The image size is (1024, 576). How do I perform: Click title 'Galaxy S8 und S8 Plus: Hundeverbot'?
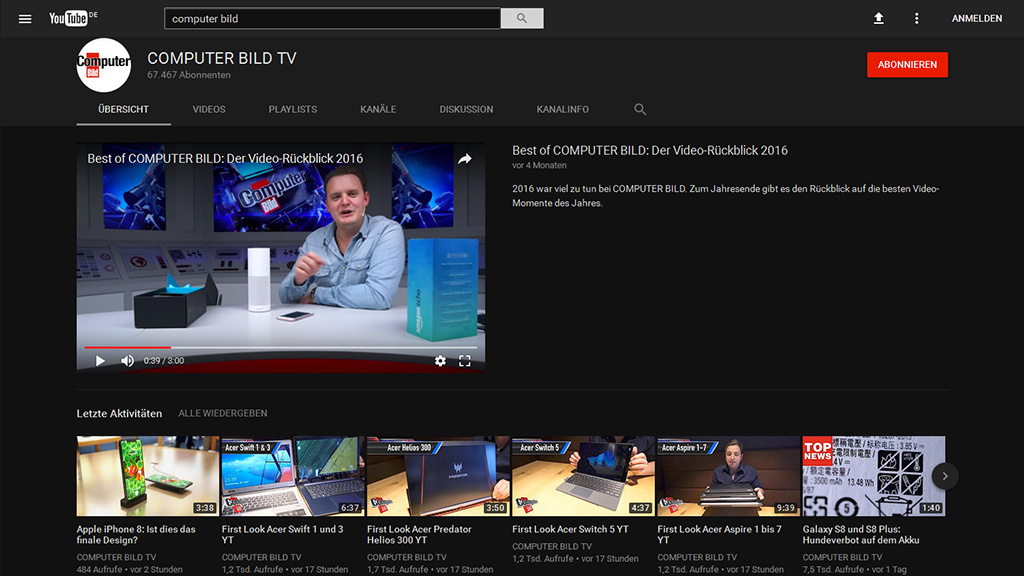coord(861,534)
